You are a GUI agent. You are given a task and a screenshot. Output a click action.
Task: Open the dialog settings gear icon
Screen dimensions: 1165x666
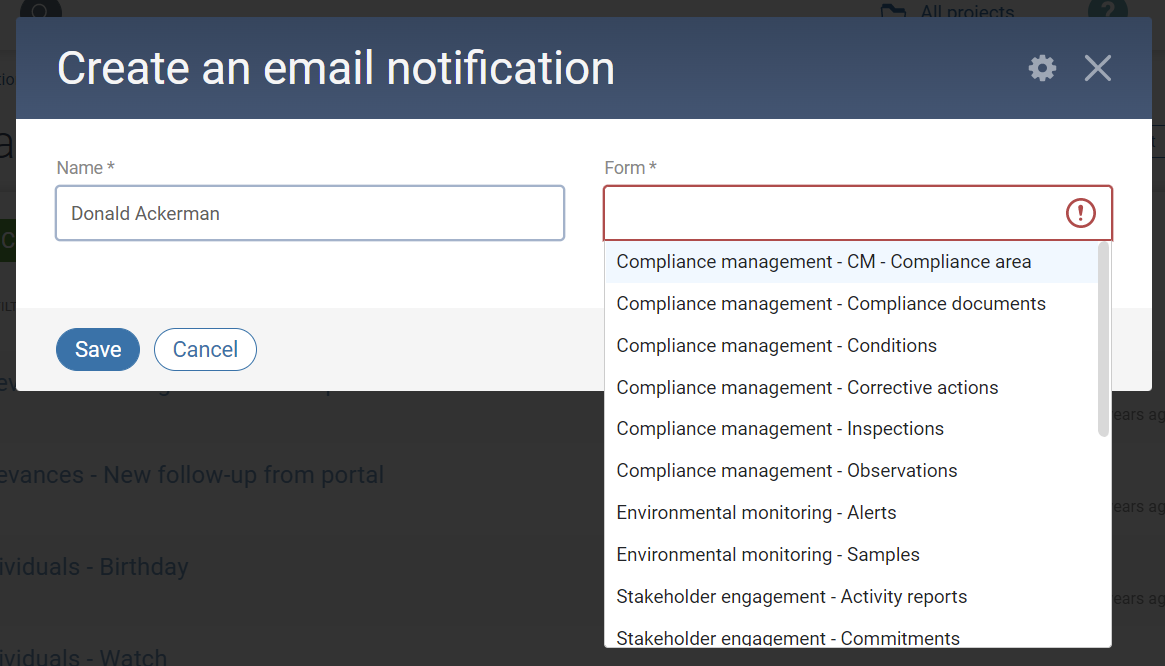coord(1042,68)
